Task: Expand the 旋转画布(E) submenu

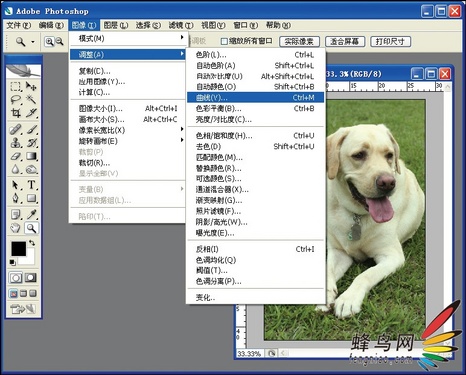Action: tap(127, 141)
